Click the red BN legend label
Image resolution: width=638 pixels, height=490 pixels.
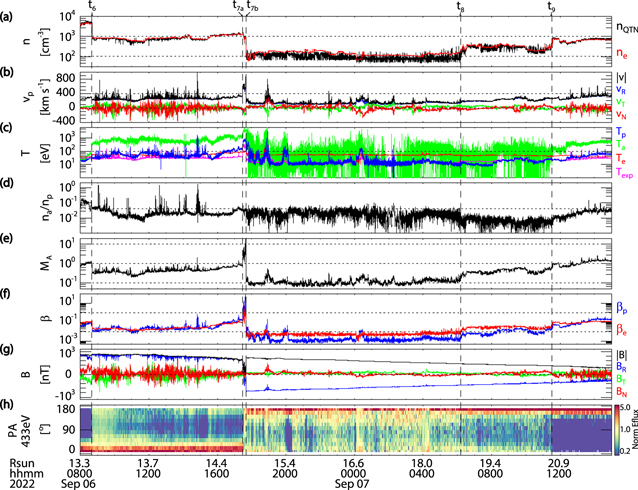[621, 392]
